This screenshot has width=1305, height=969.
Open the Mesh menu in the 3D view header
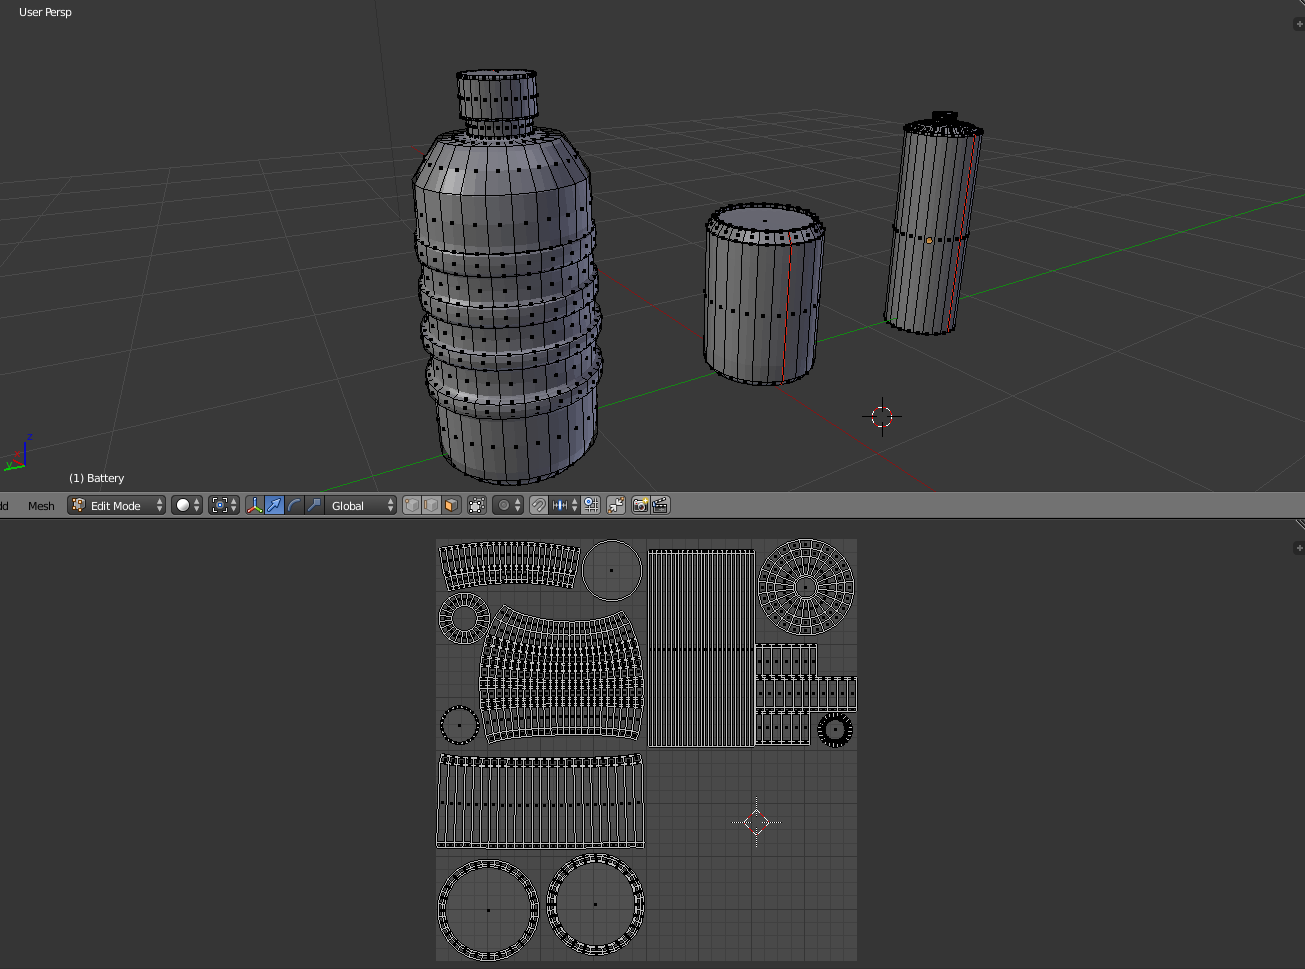click(x=41, y=506)
